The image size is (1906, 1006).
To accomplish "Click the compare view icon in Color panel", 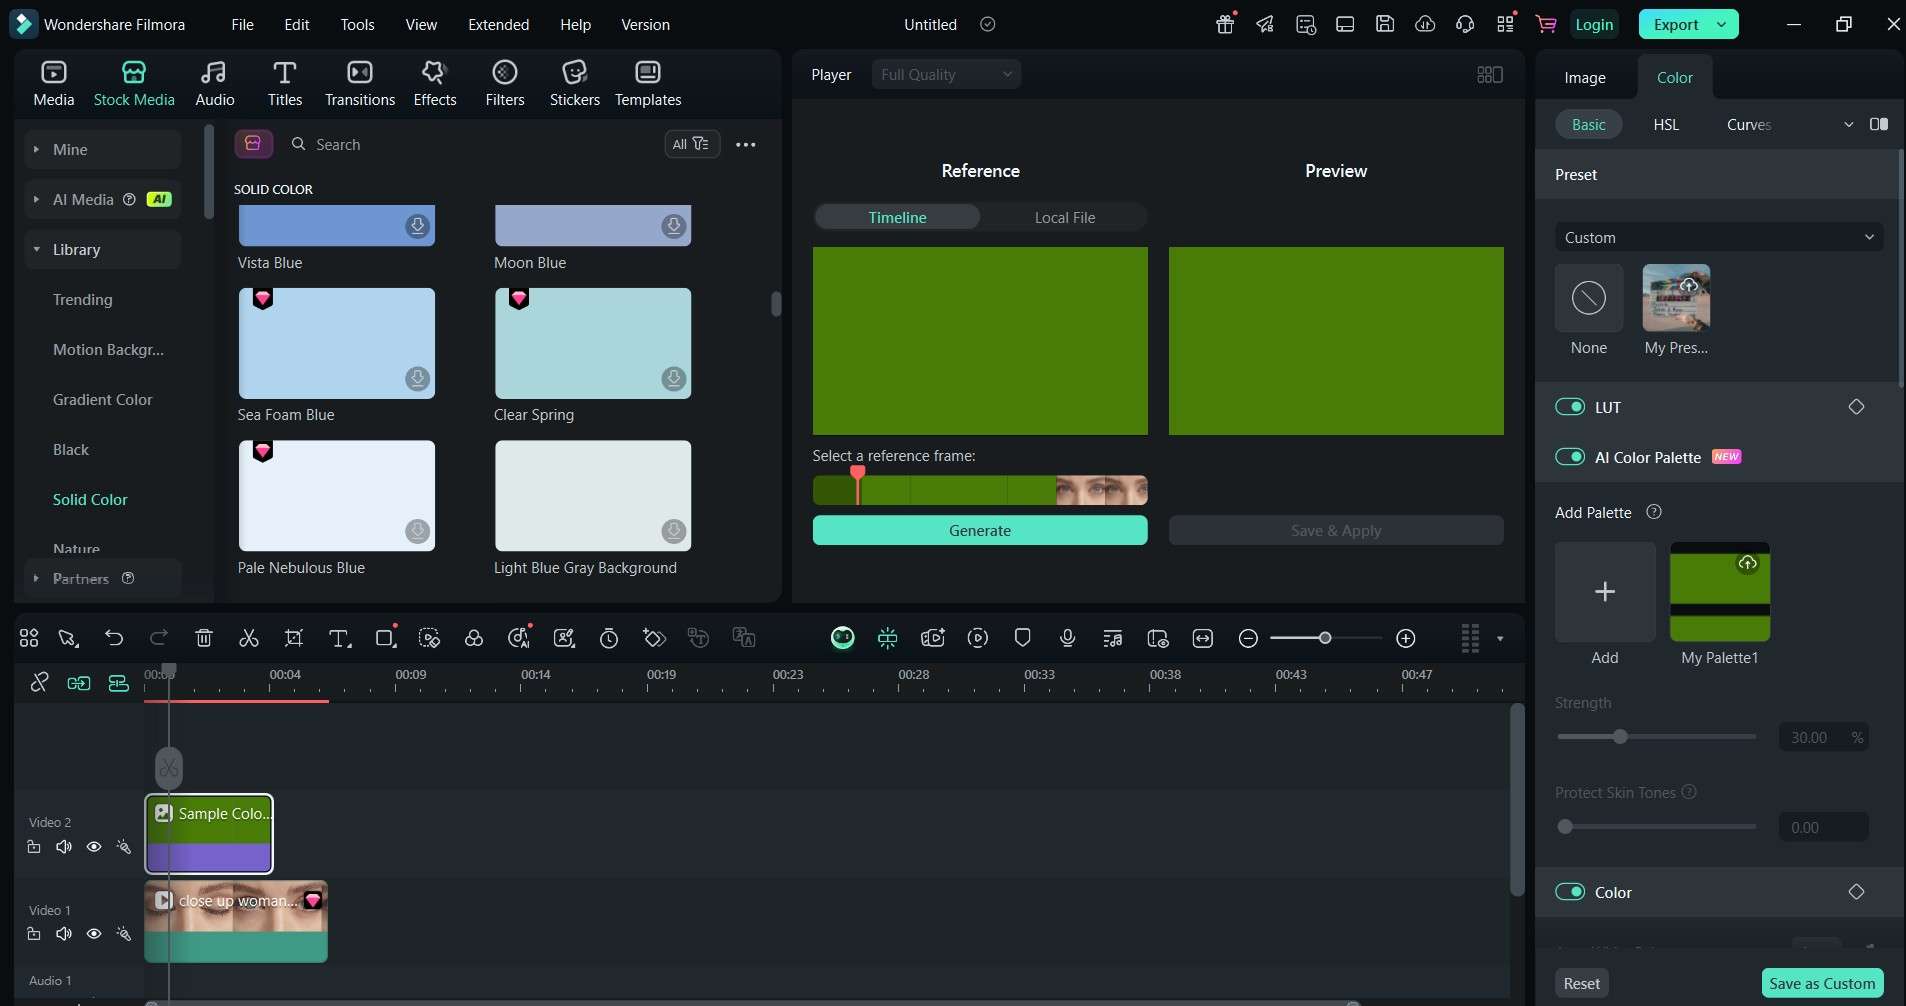I will [x=1879, y=124].
